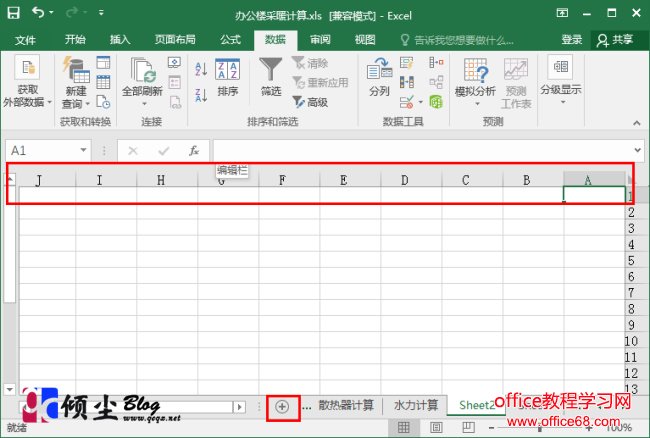
Task: Click the Refresh All icon
Action: pyautogui.click(x=142, y=70)
